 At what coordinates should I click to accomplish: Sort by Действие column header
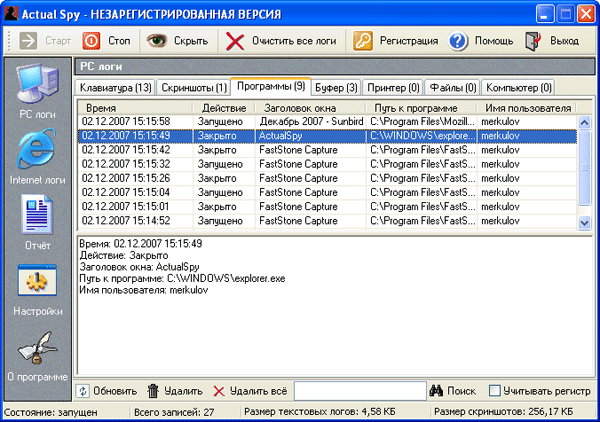pyautogui.click(x=224, y=108)
